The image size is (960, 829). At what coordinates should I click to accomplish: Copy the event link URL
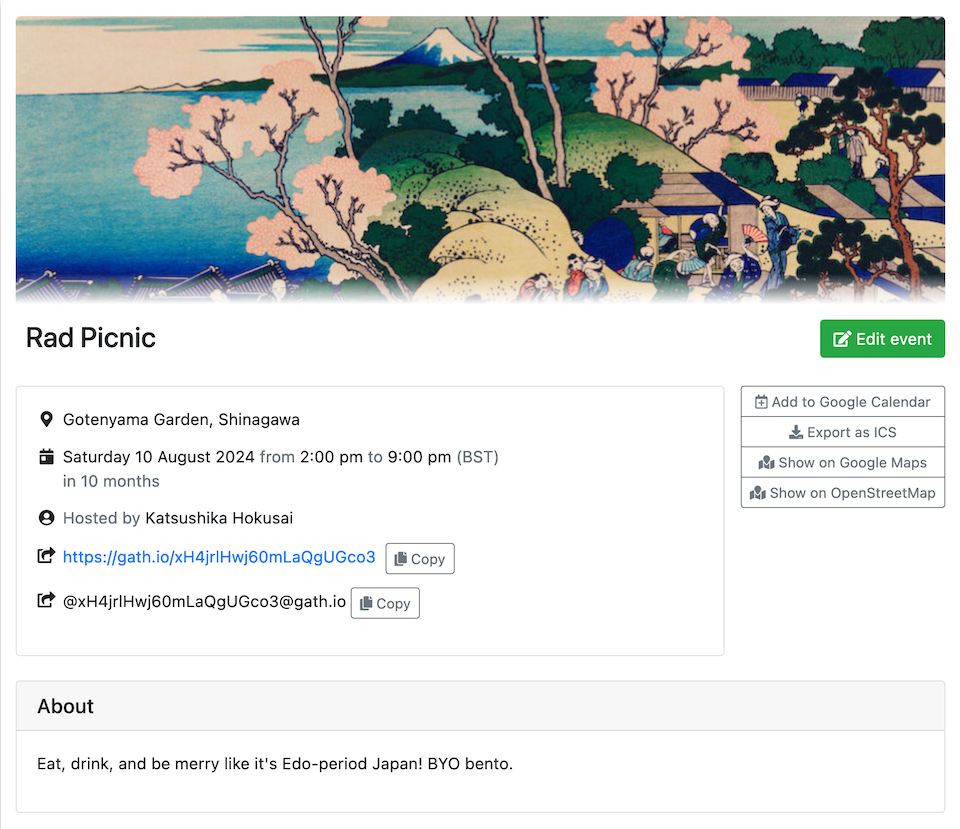point(419,558)
